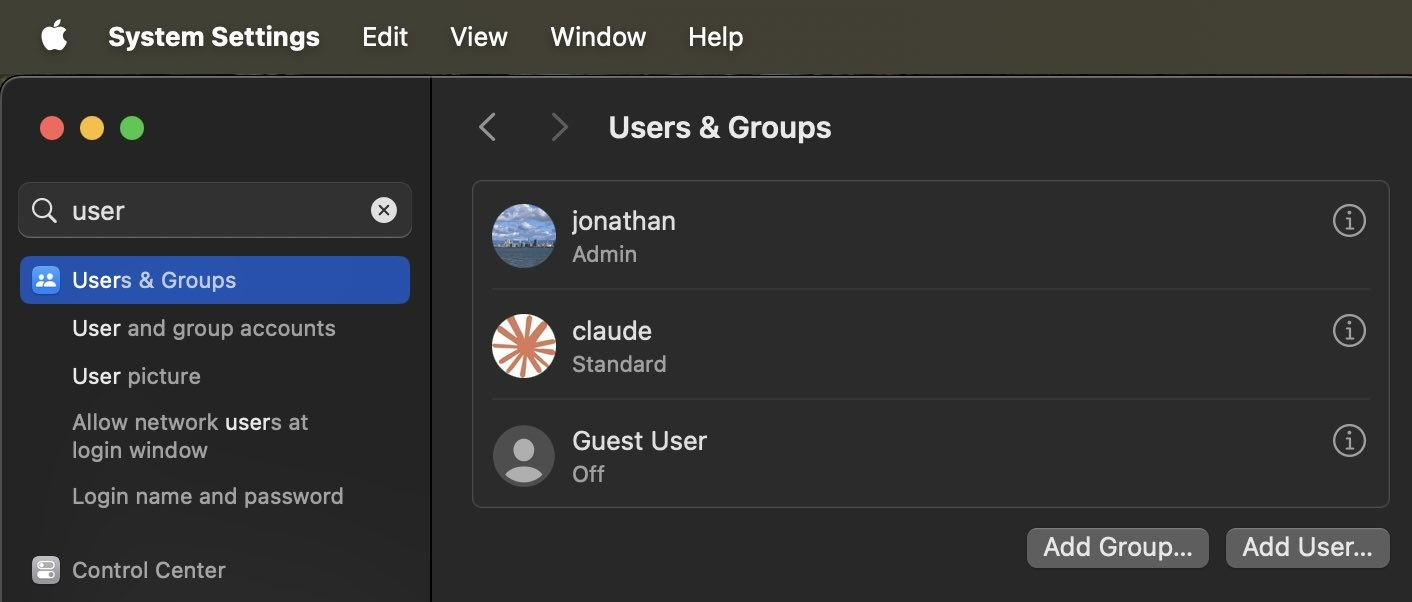The height and width of the screenshot is (602, 1412).
Task: Click claude's orange starburst avatar
Action: (524, 346)
